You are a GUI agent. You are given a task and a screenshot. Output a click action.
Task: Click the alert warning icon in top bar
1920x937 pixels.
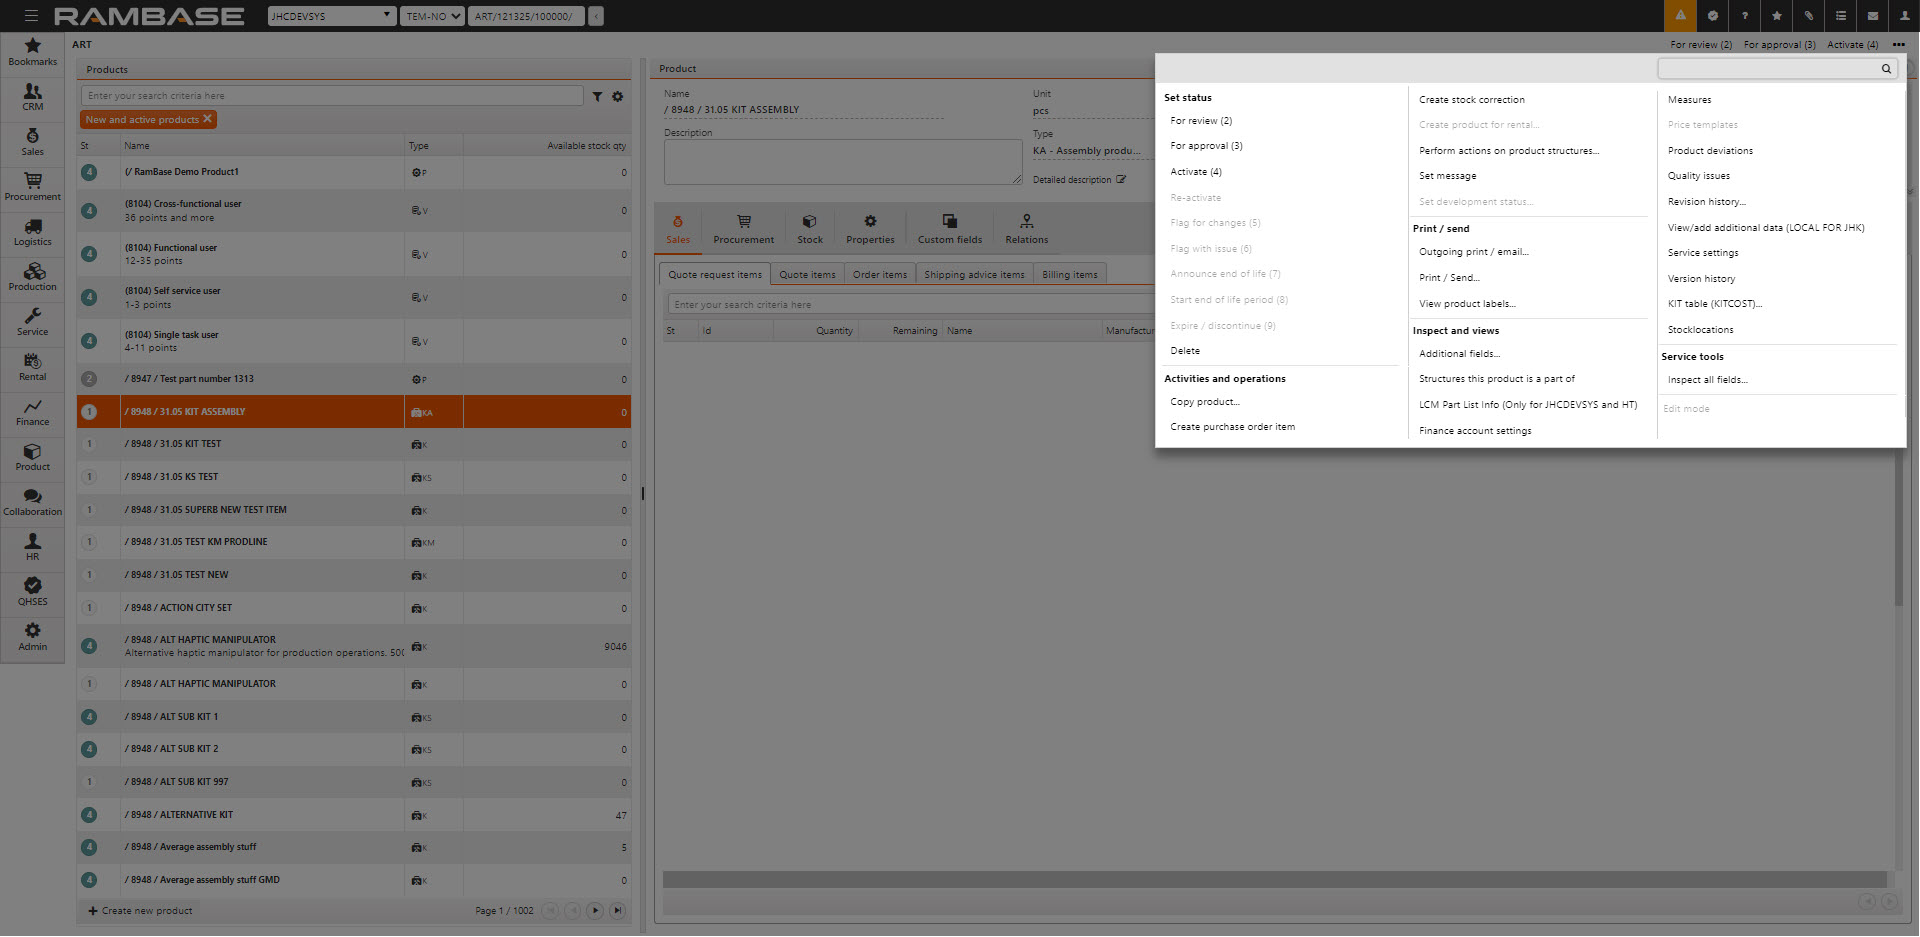pyautogui.click(x=1680, y=16)
